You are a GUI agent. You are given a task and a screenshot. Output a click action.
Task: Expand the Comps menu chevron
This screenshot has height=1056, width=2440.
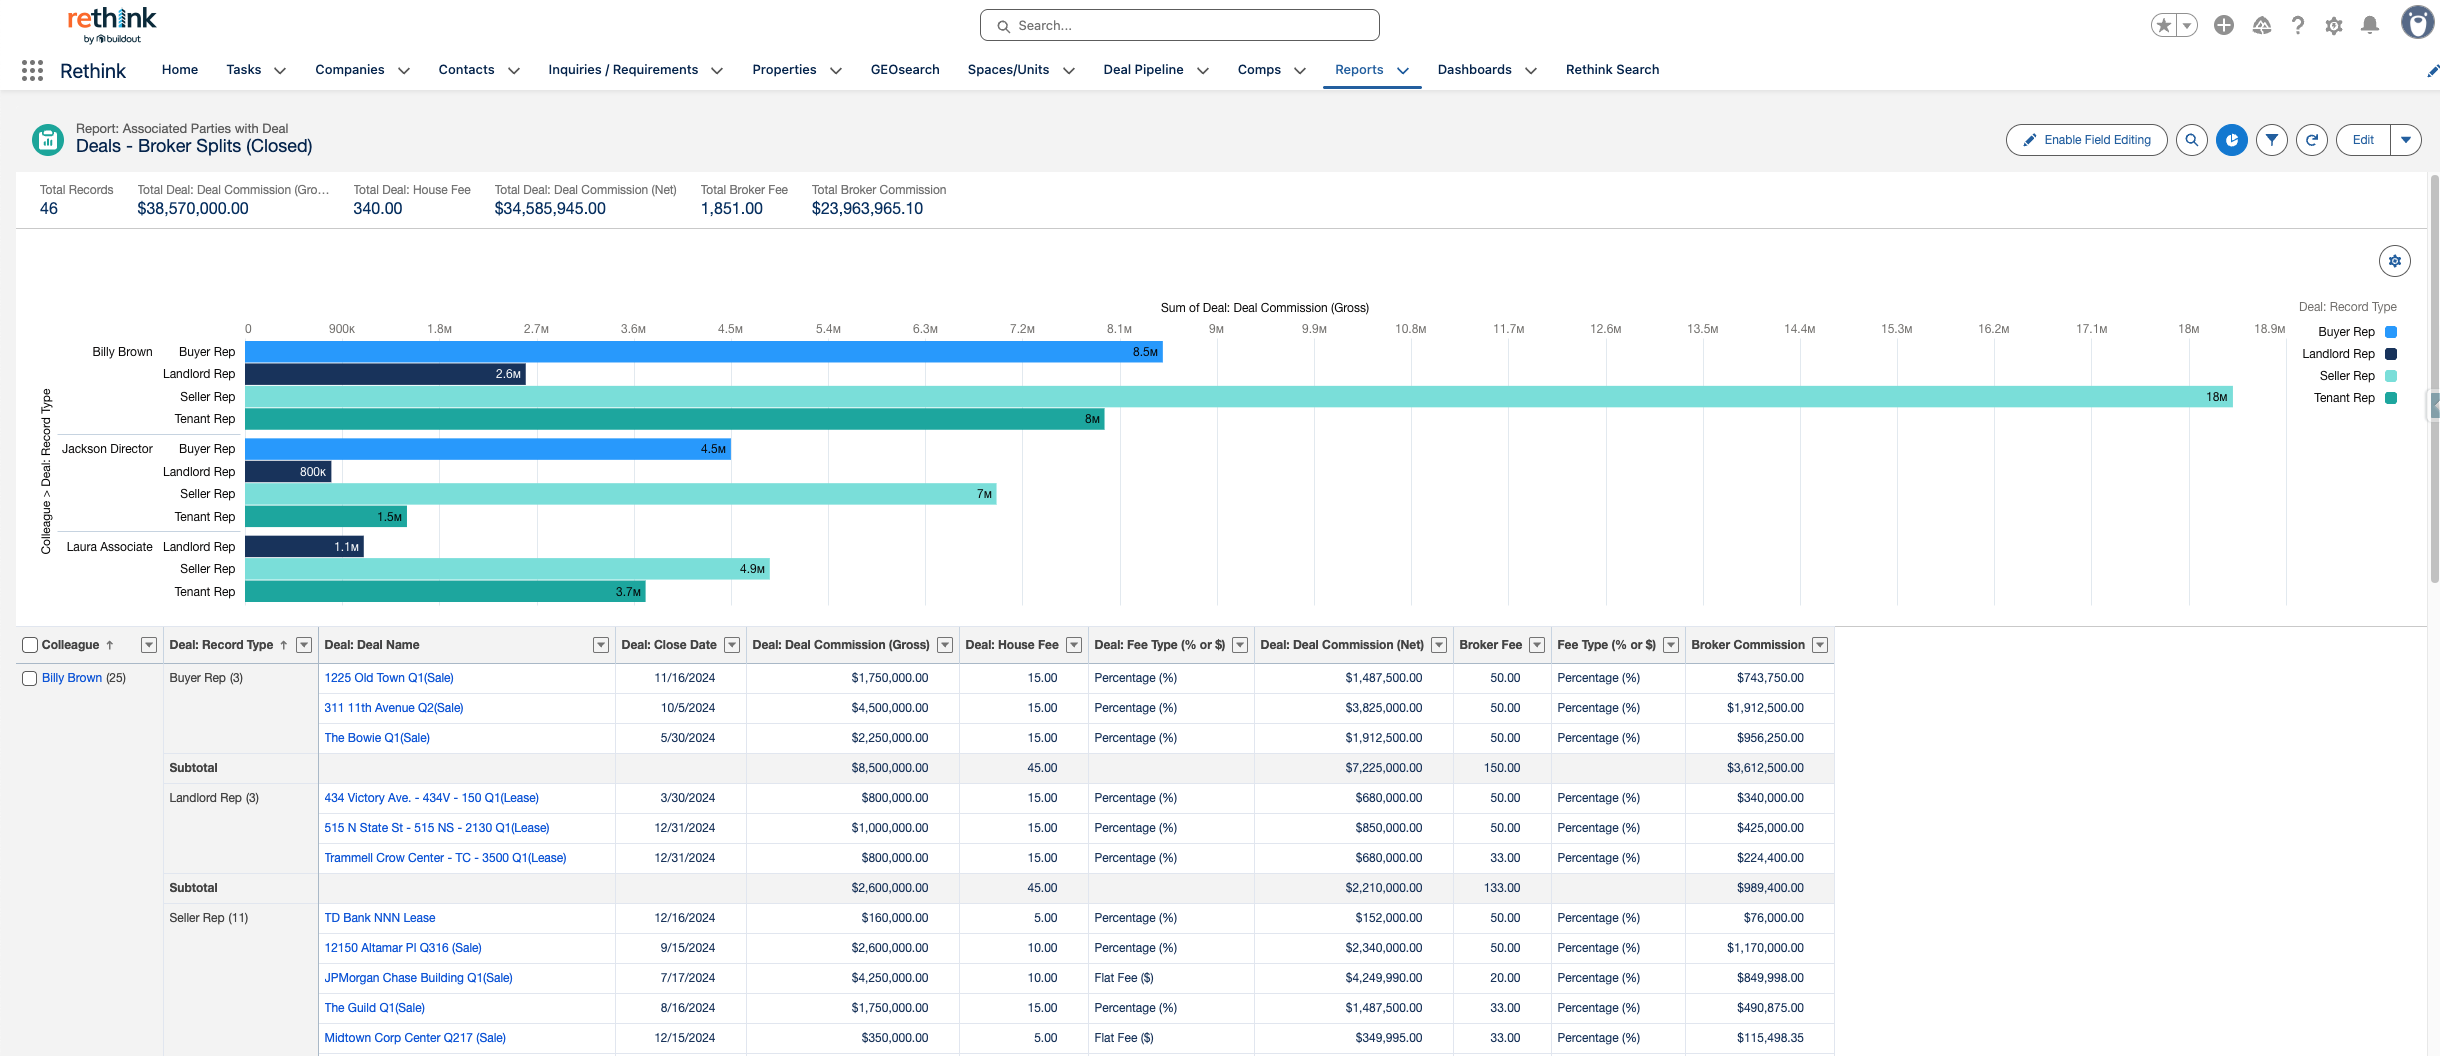pyautogui.click(x=1300, y=71)
